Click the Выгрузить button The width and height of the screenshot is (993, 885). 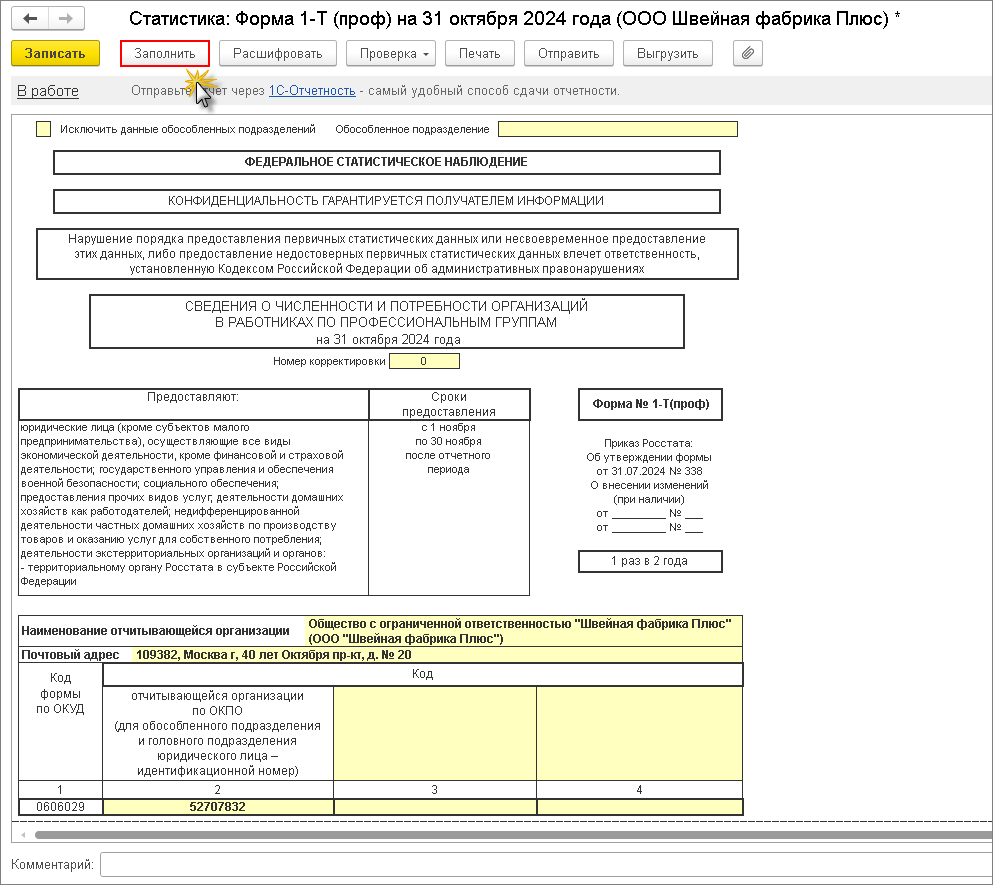click(x=667, y=53)
